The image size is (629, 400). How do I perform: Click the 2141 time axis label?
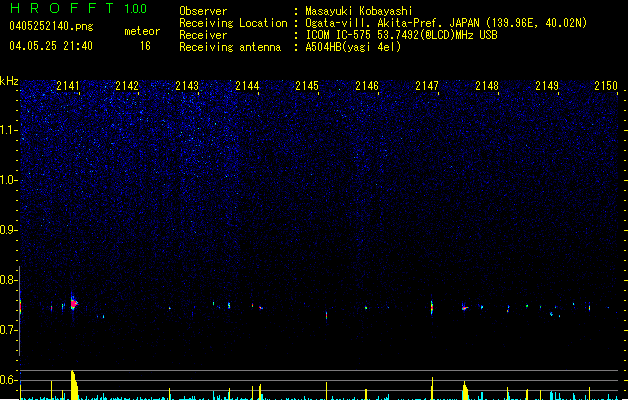click(x=67, y=86)
